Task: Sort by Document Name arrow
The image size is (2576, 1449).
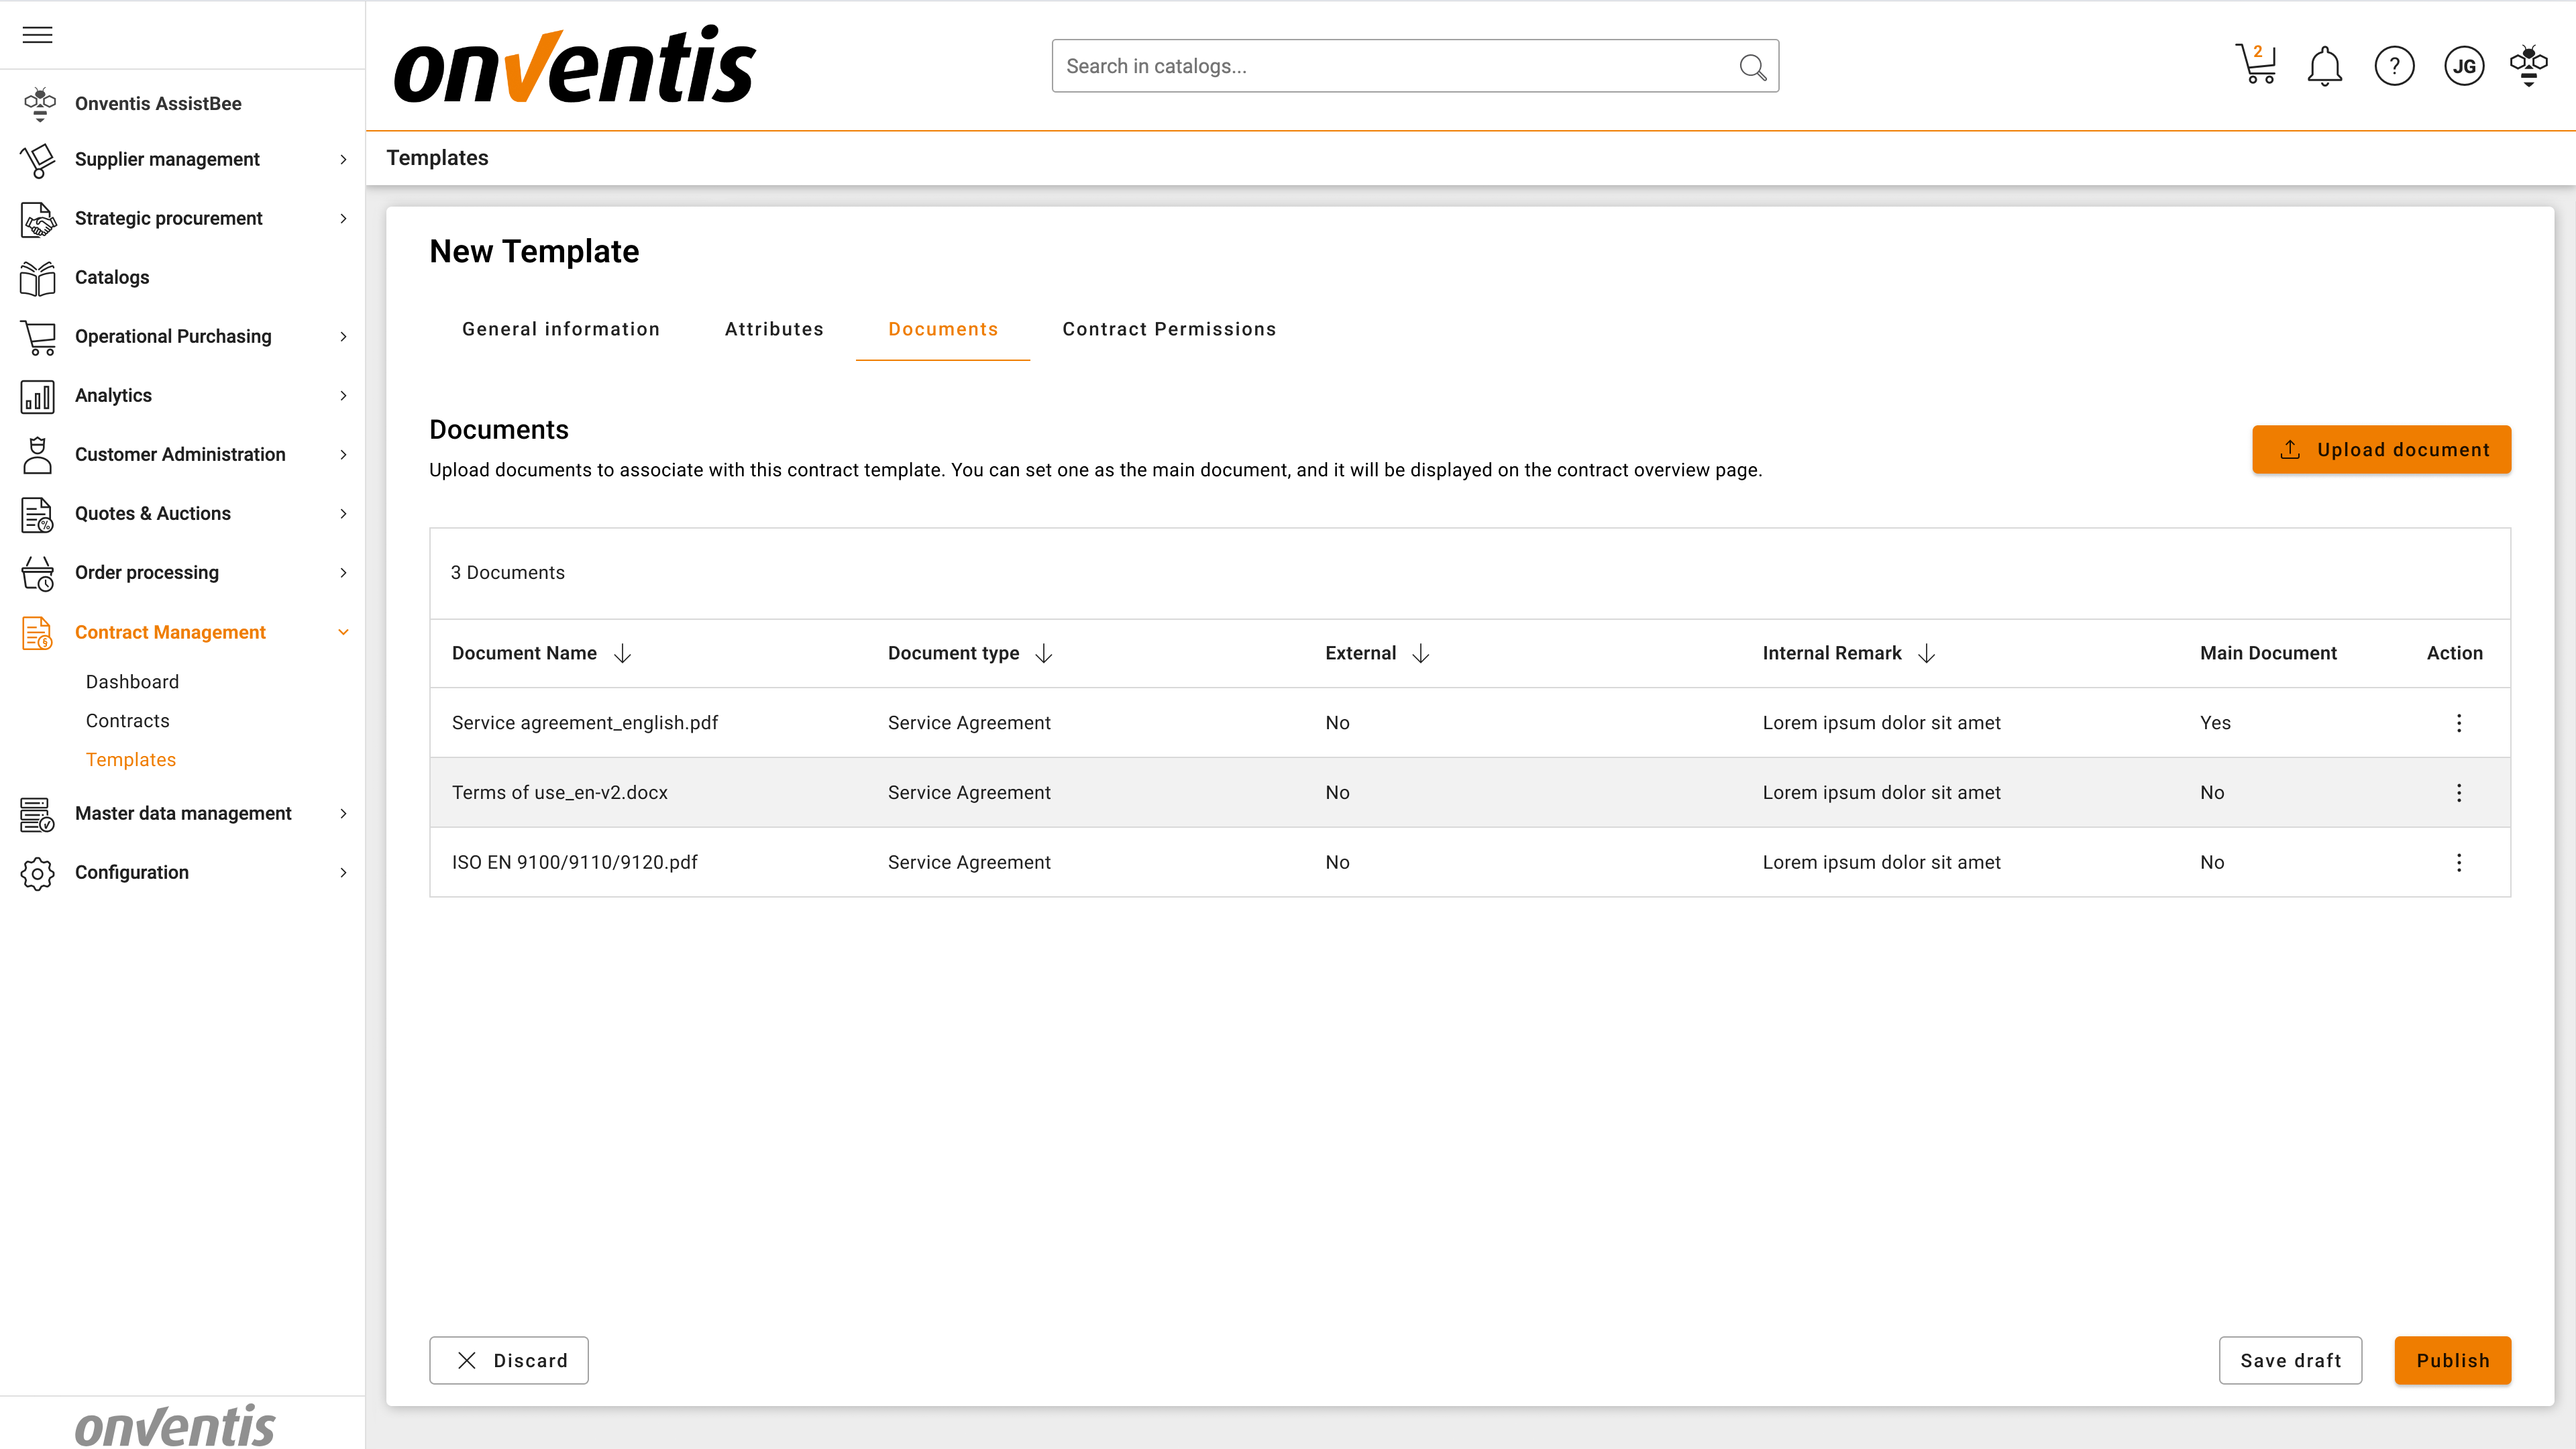Action: pyautogui.click(x=622, y=653)
